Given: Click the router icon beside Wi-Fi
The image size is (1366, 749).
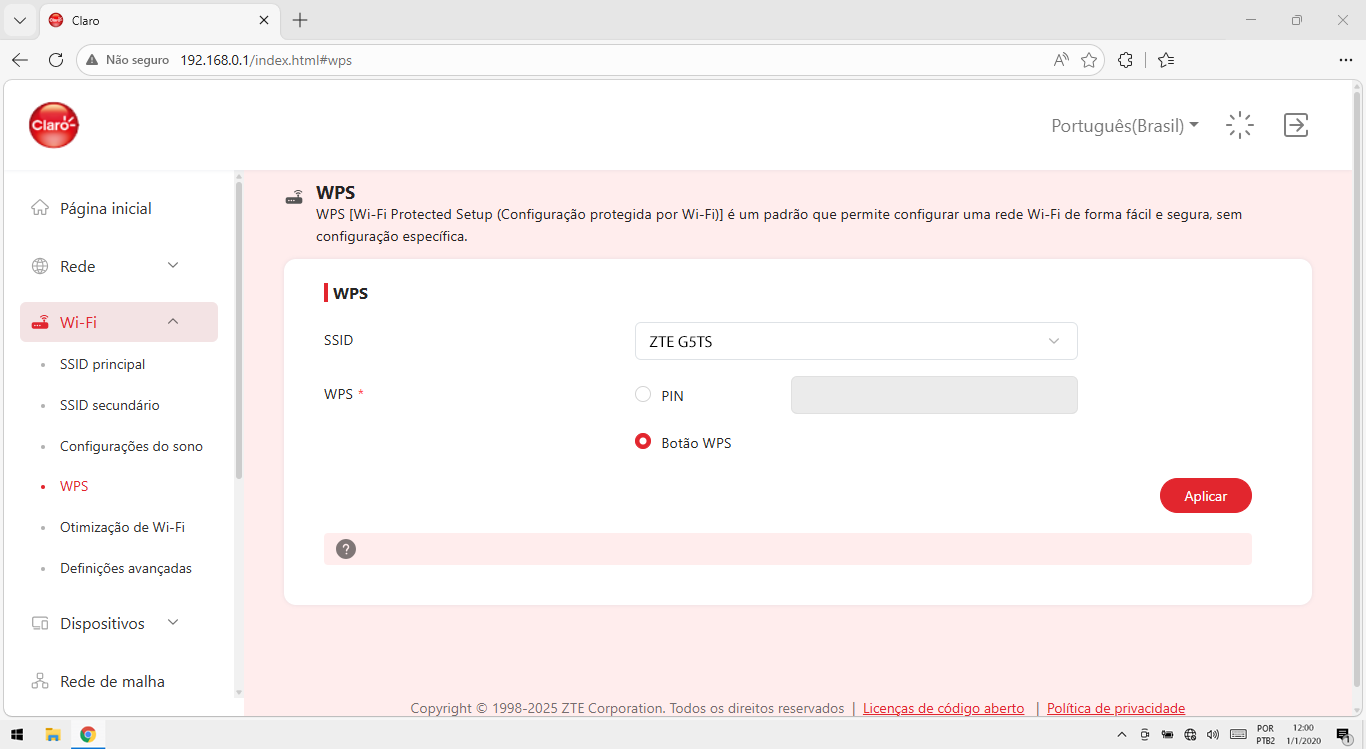Looking at the screenshot, I should pos(40,322).
